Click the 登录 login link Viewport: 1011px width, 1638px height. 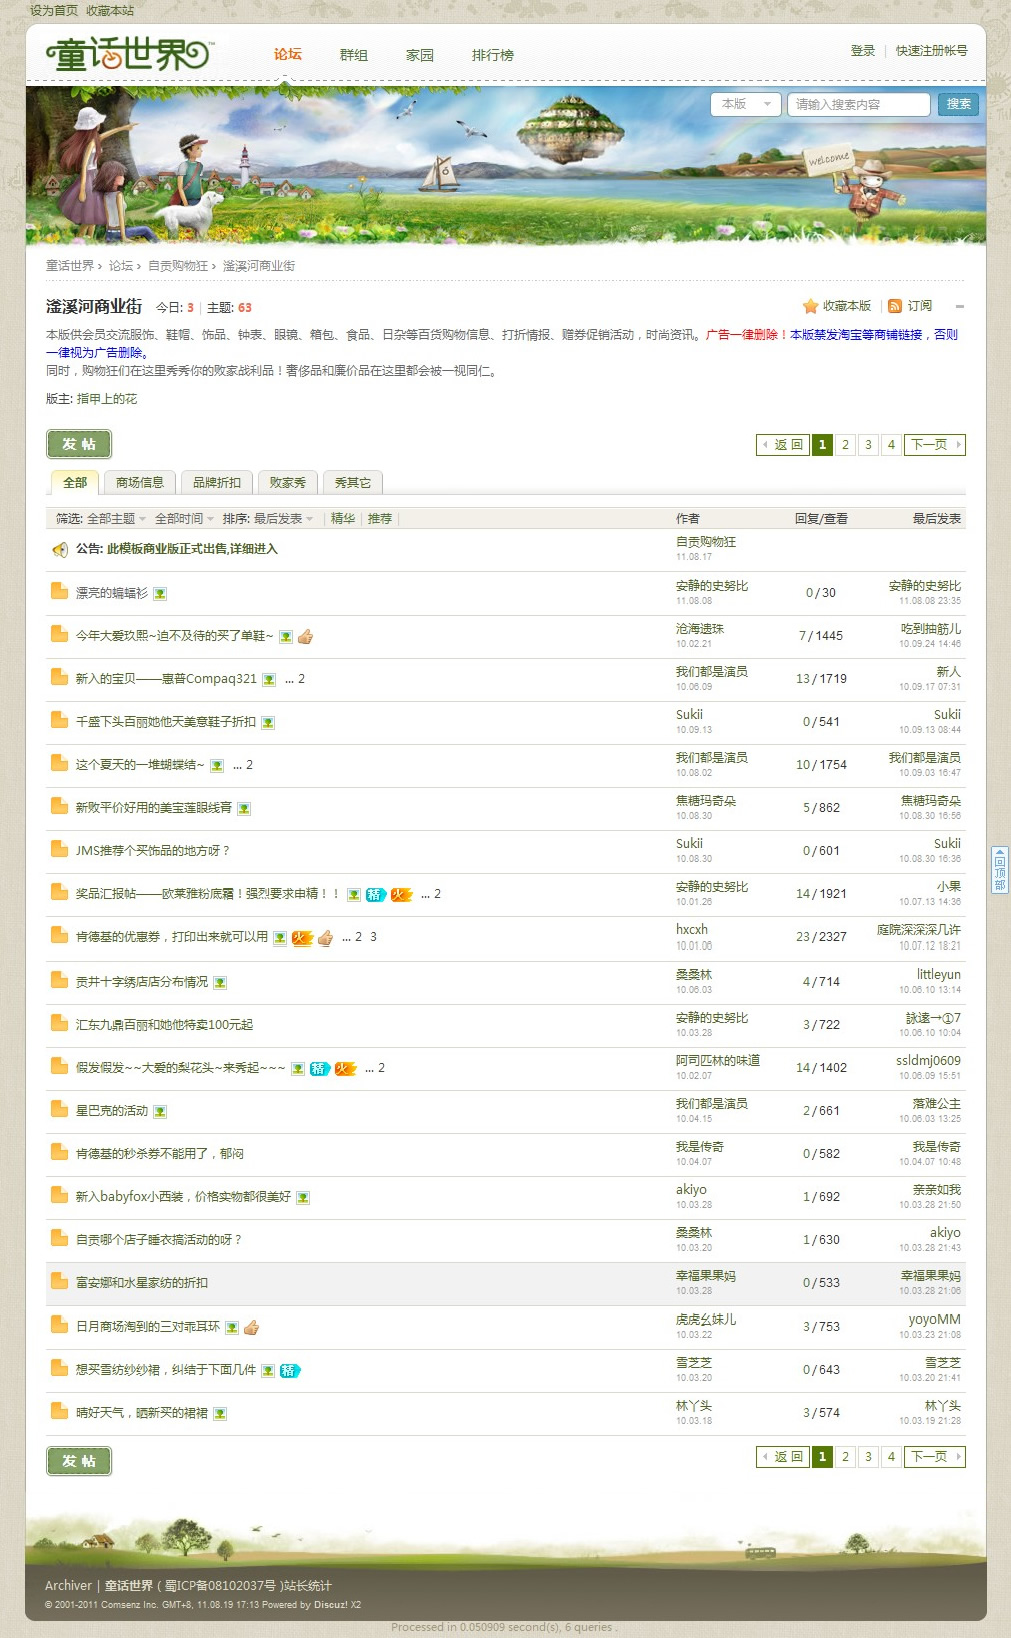pos(863,51)
